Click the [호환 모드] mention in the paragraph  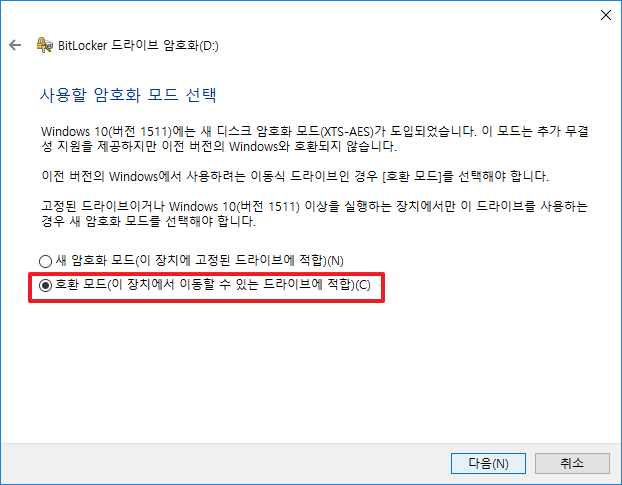(412, 176)
